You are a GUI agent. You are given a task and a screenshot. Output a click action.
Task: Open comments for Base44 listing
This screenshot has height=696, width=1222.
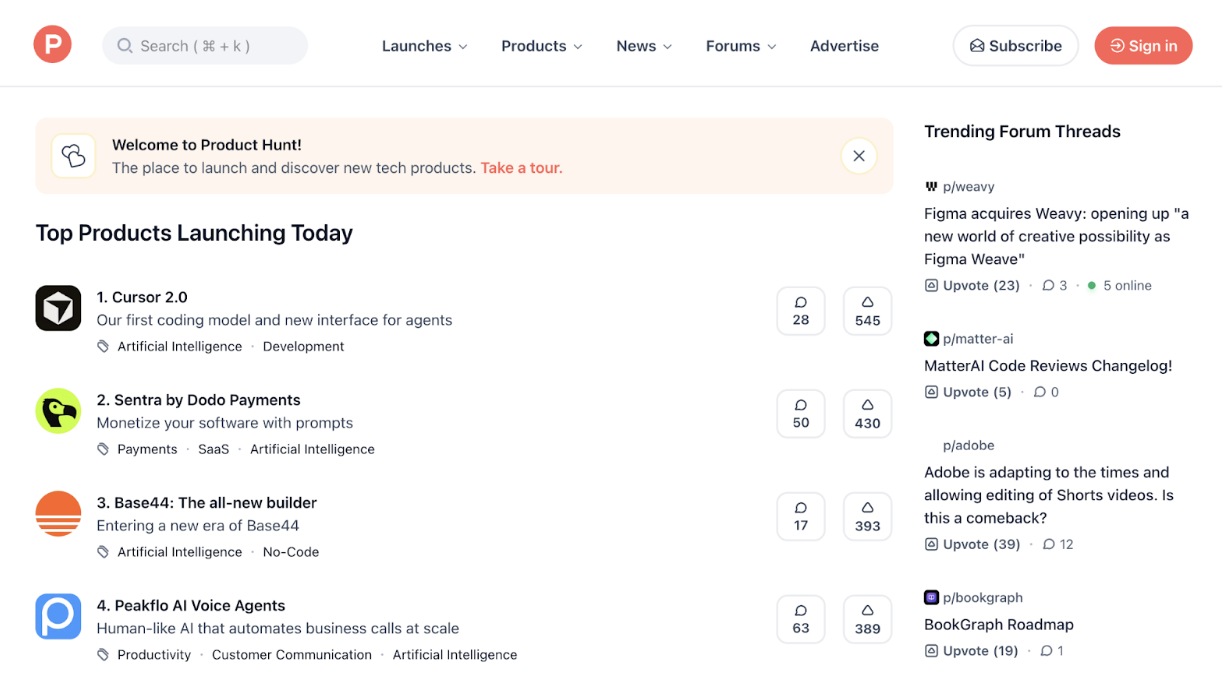pyautogui.click(x=800, y=516)
